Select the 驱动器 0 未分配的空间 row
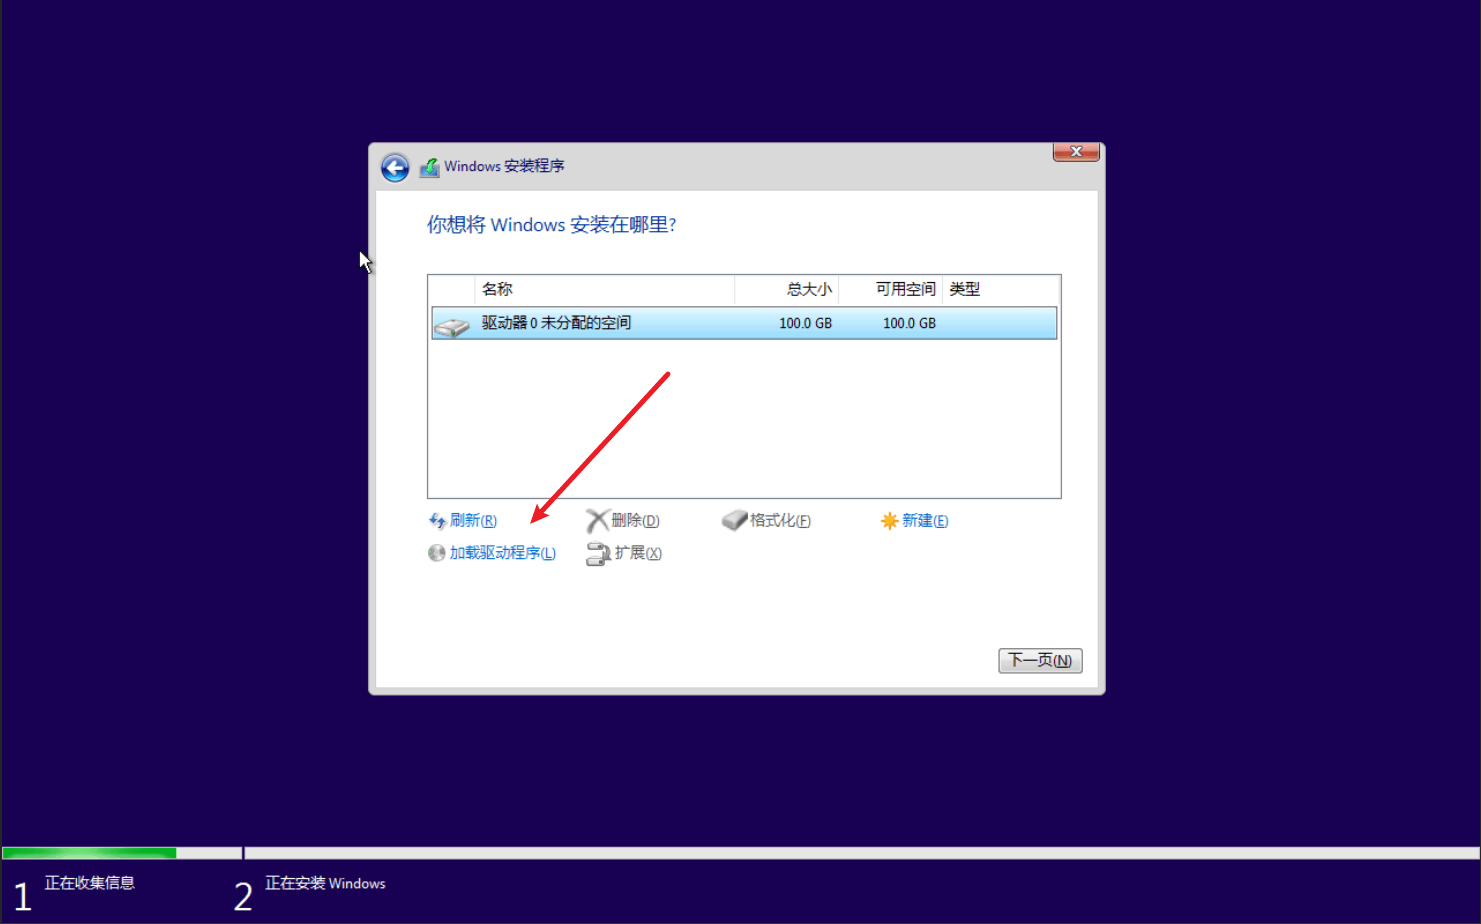Viewport: 1481px width, 924px height. [700, 322]
